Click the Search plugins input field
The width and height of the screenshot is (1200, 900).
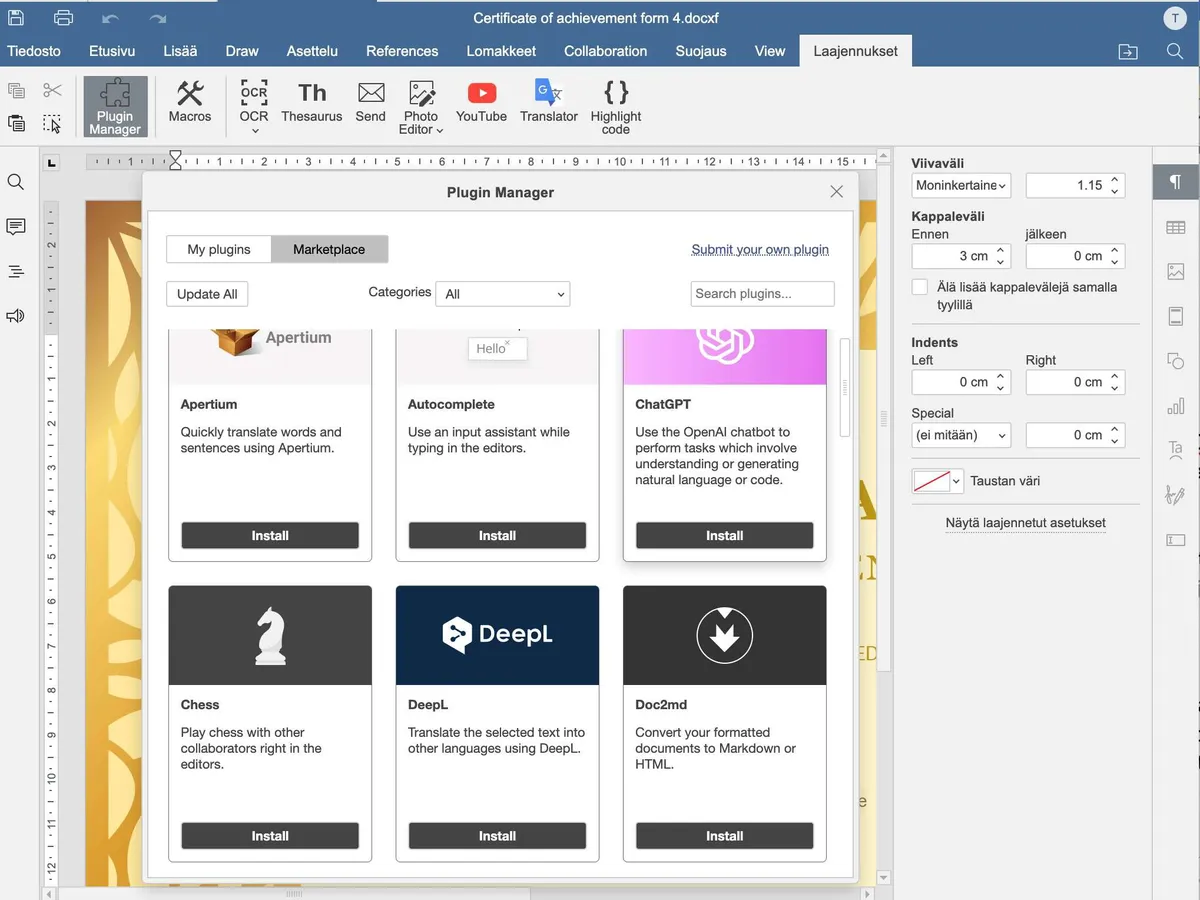[x=762, y=294]
